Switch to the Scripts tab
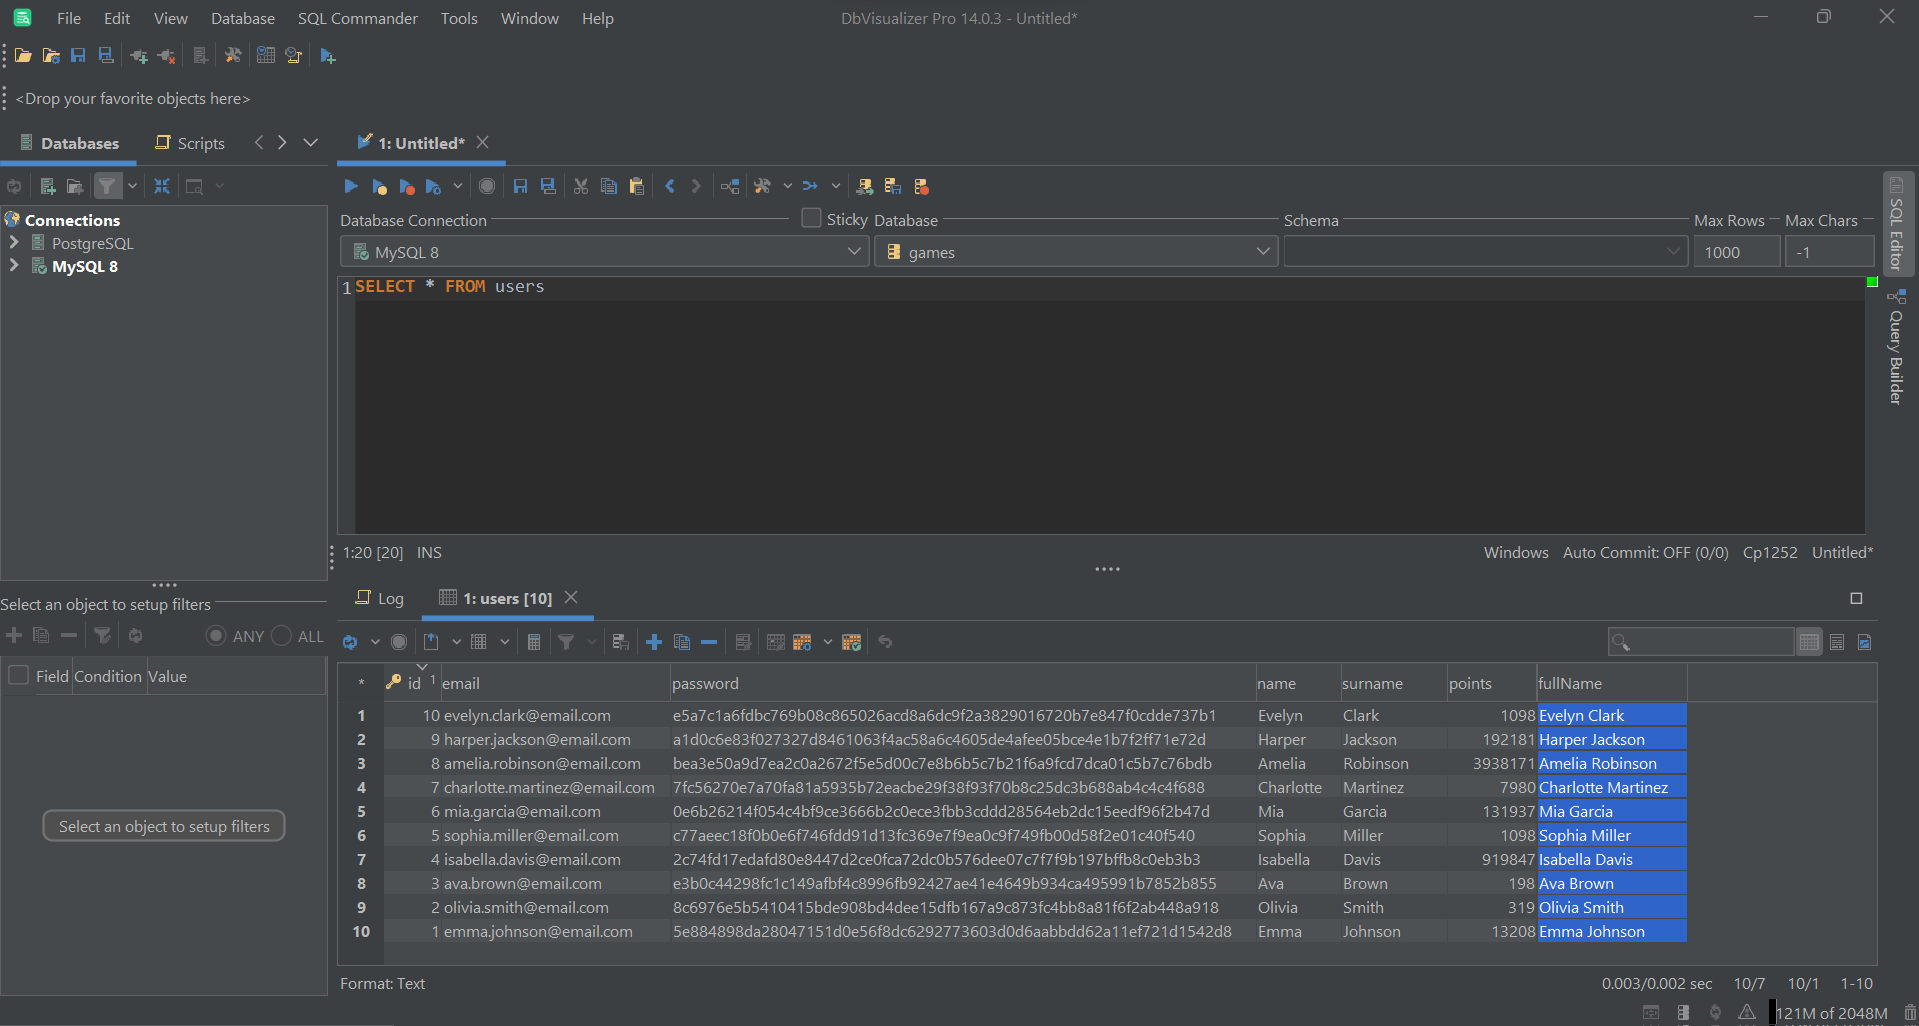The width and height of the screenshot is (1919, 1026). tap(189, 142)
